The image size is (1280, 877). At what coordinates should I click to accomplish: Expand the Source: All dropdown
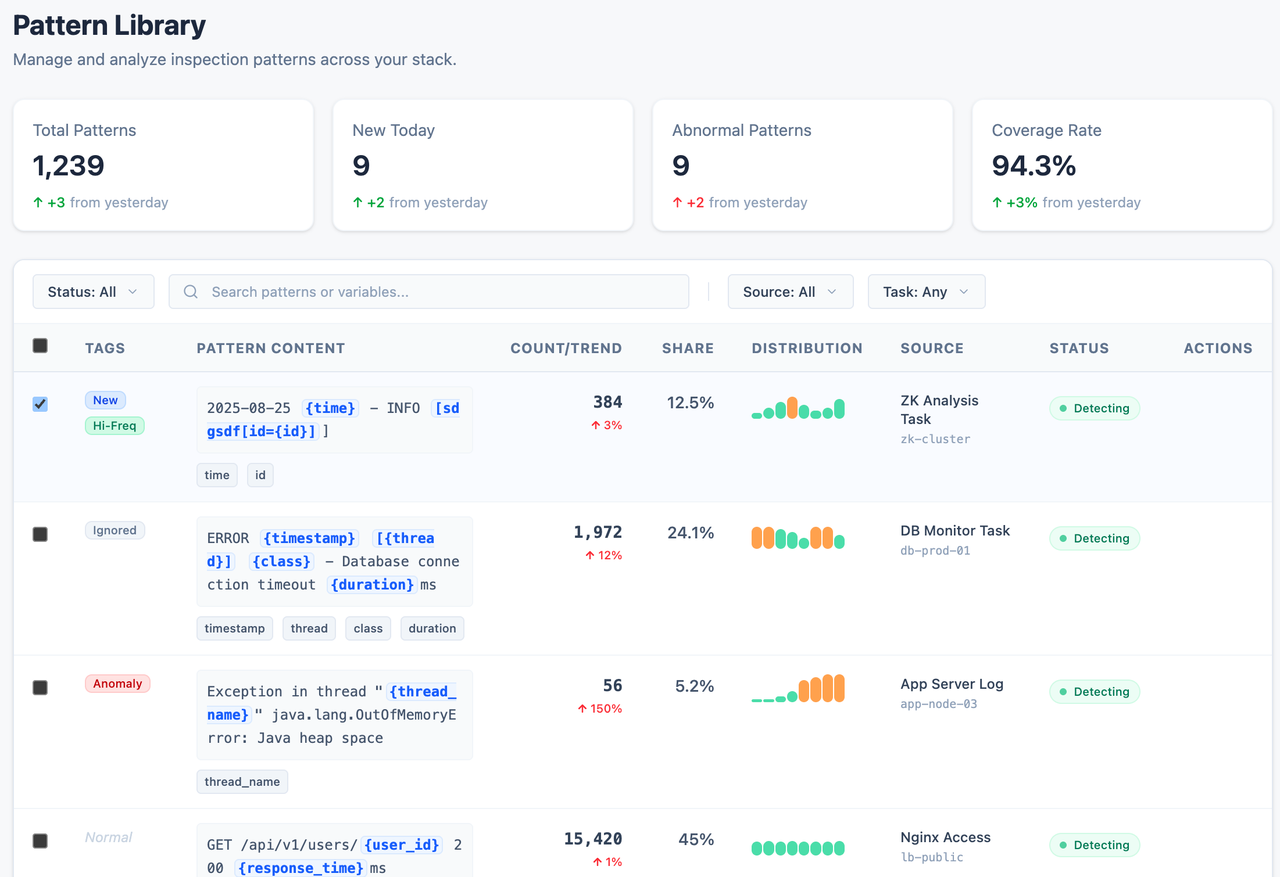pos(790,292)
